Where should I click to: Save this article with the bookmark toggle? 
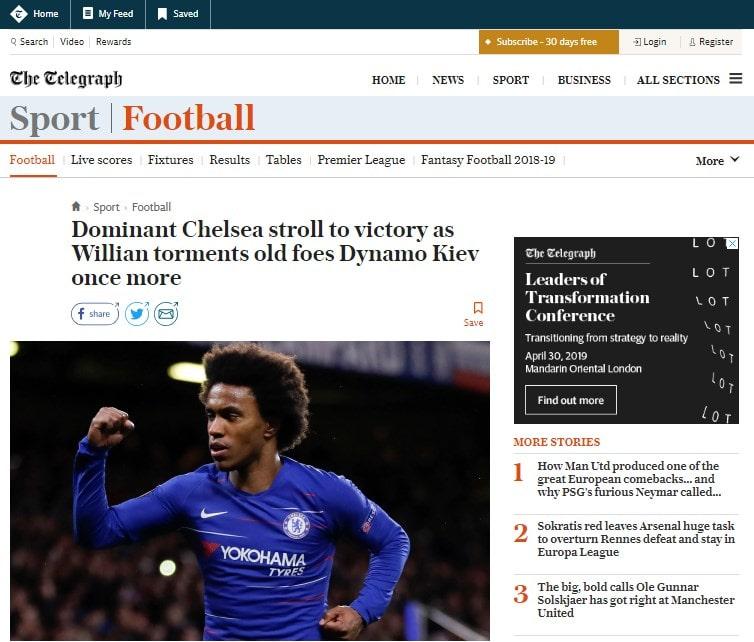pos(474,314)
